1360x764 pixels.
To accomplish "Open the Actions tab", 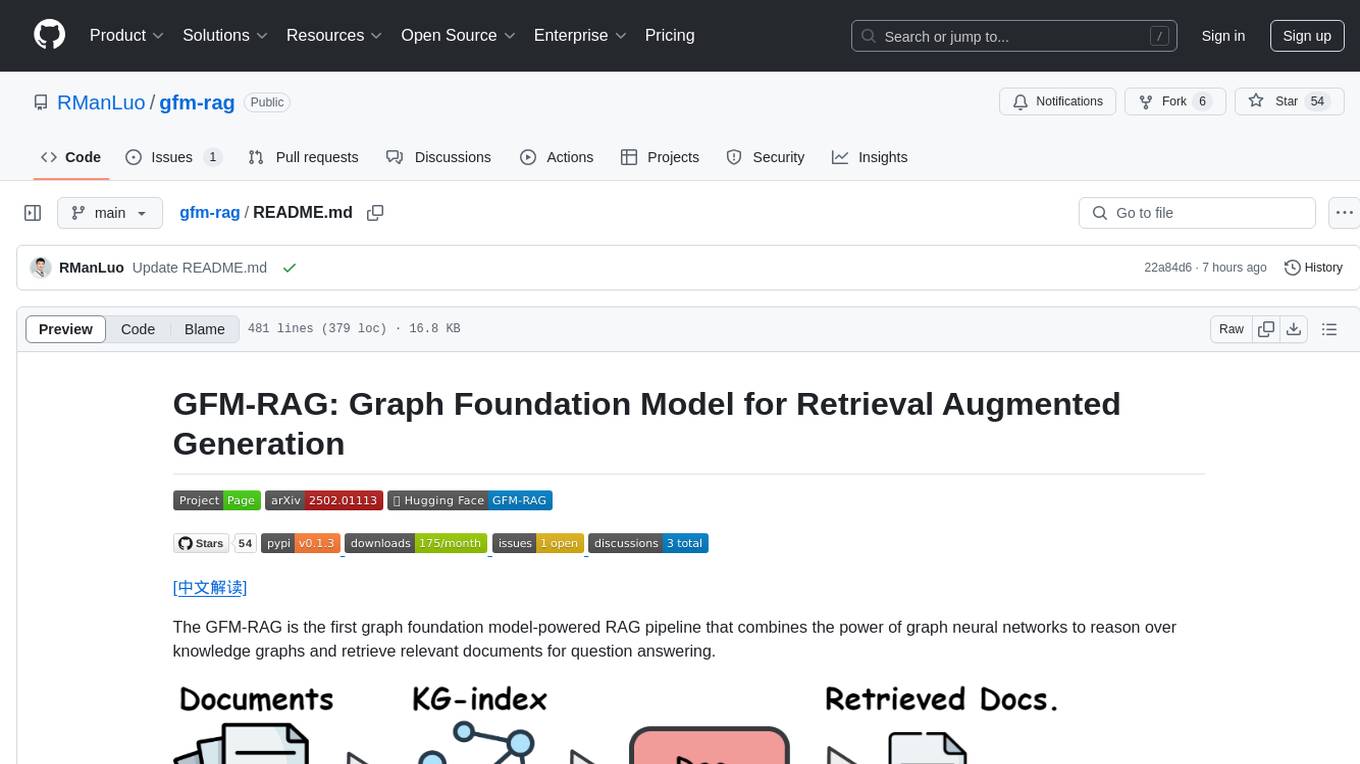I will pyautogui.click(x=557, y=157).
